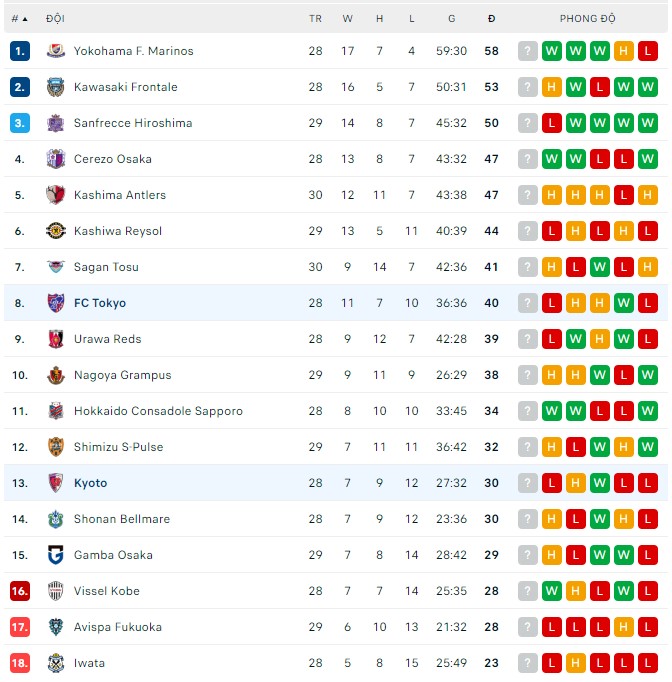The height and width of the screenshot is (682, 672).
Task: Sort table by the # rank column
Action: (19, 18)
